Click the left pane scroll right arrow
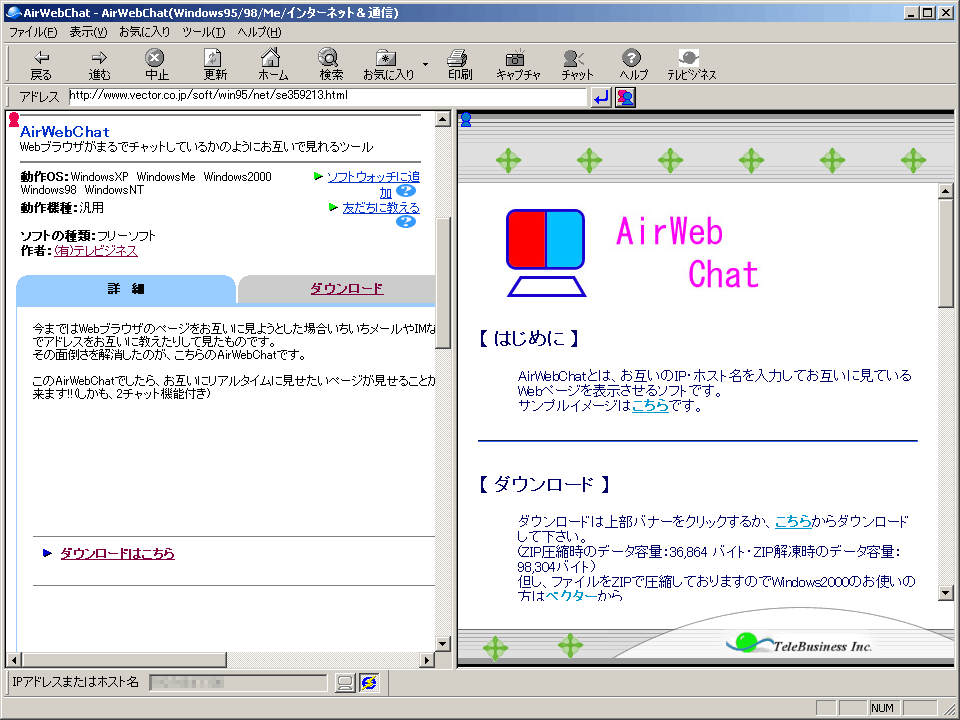The width and height of the screenshot is (960, 720). point(427,659)
